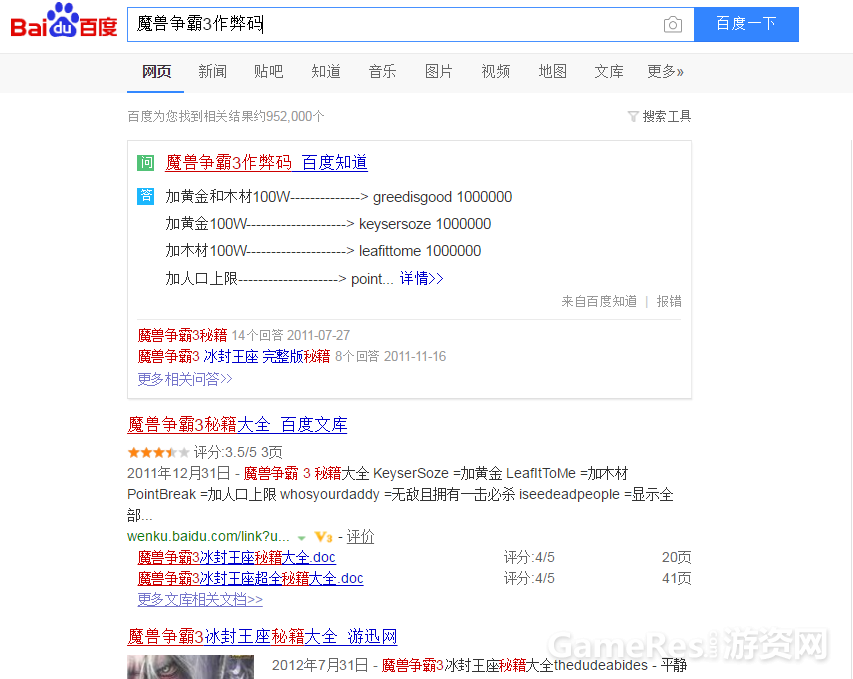
Task: Open the 文库 tab
Action: point(609,71)
